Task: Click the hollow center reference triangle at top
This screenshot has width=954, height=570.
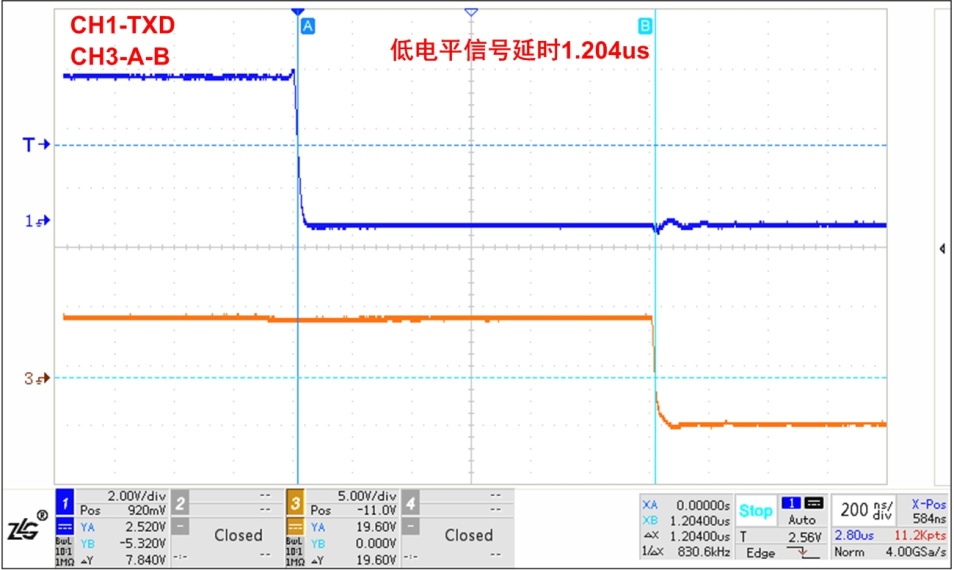Action: coord(471,12)
